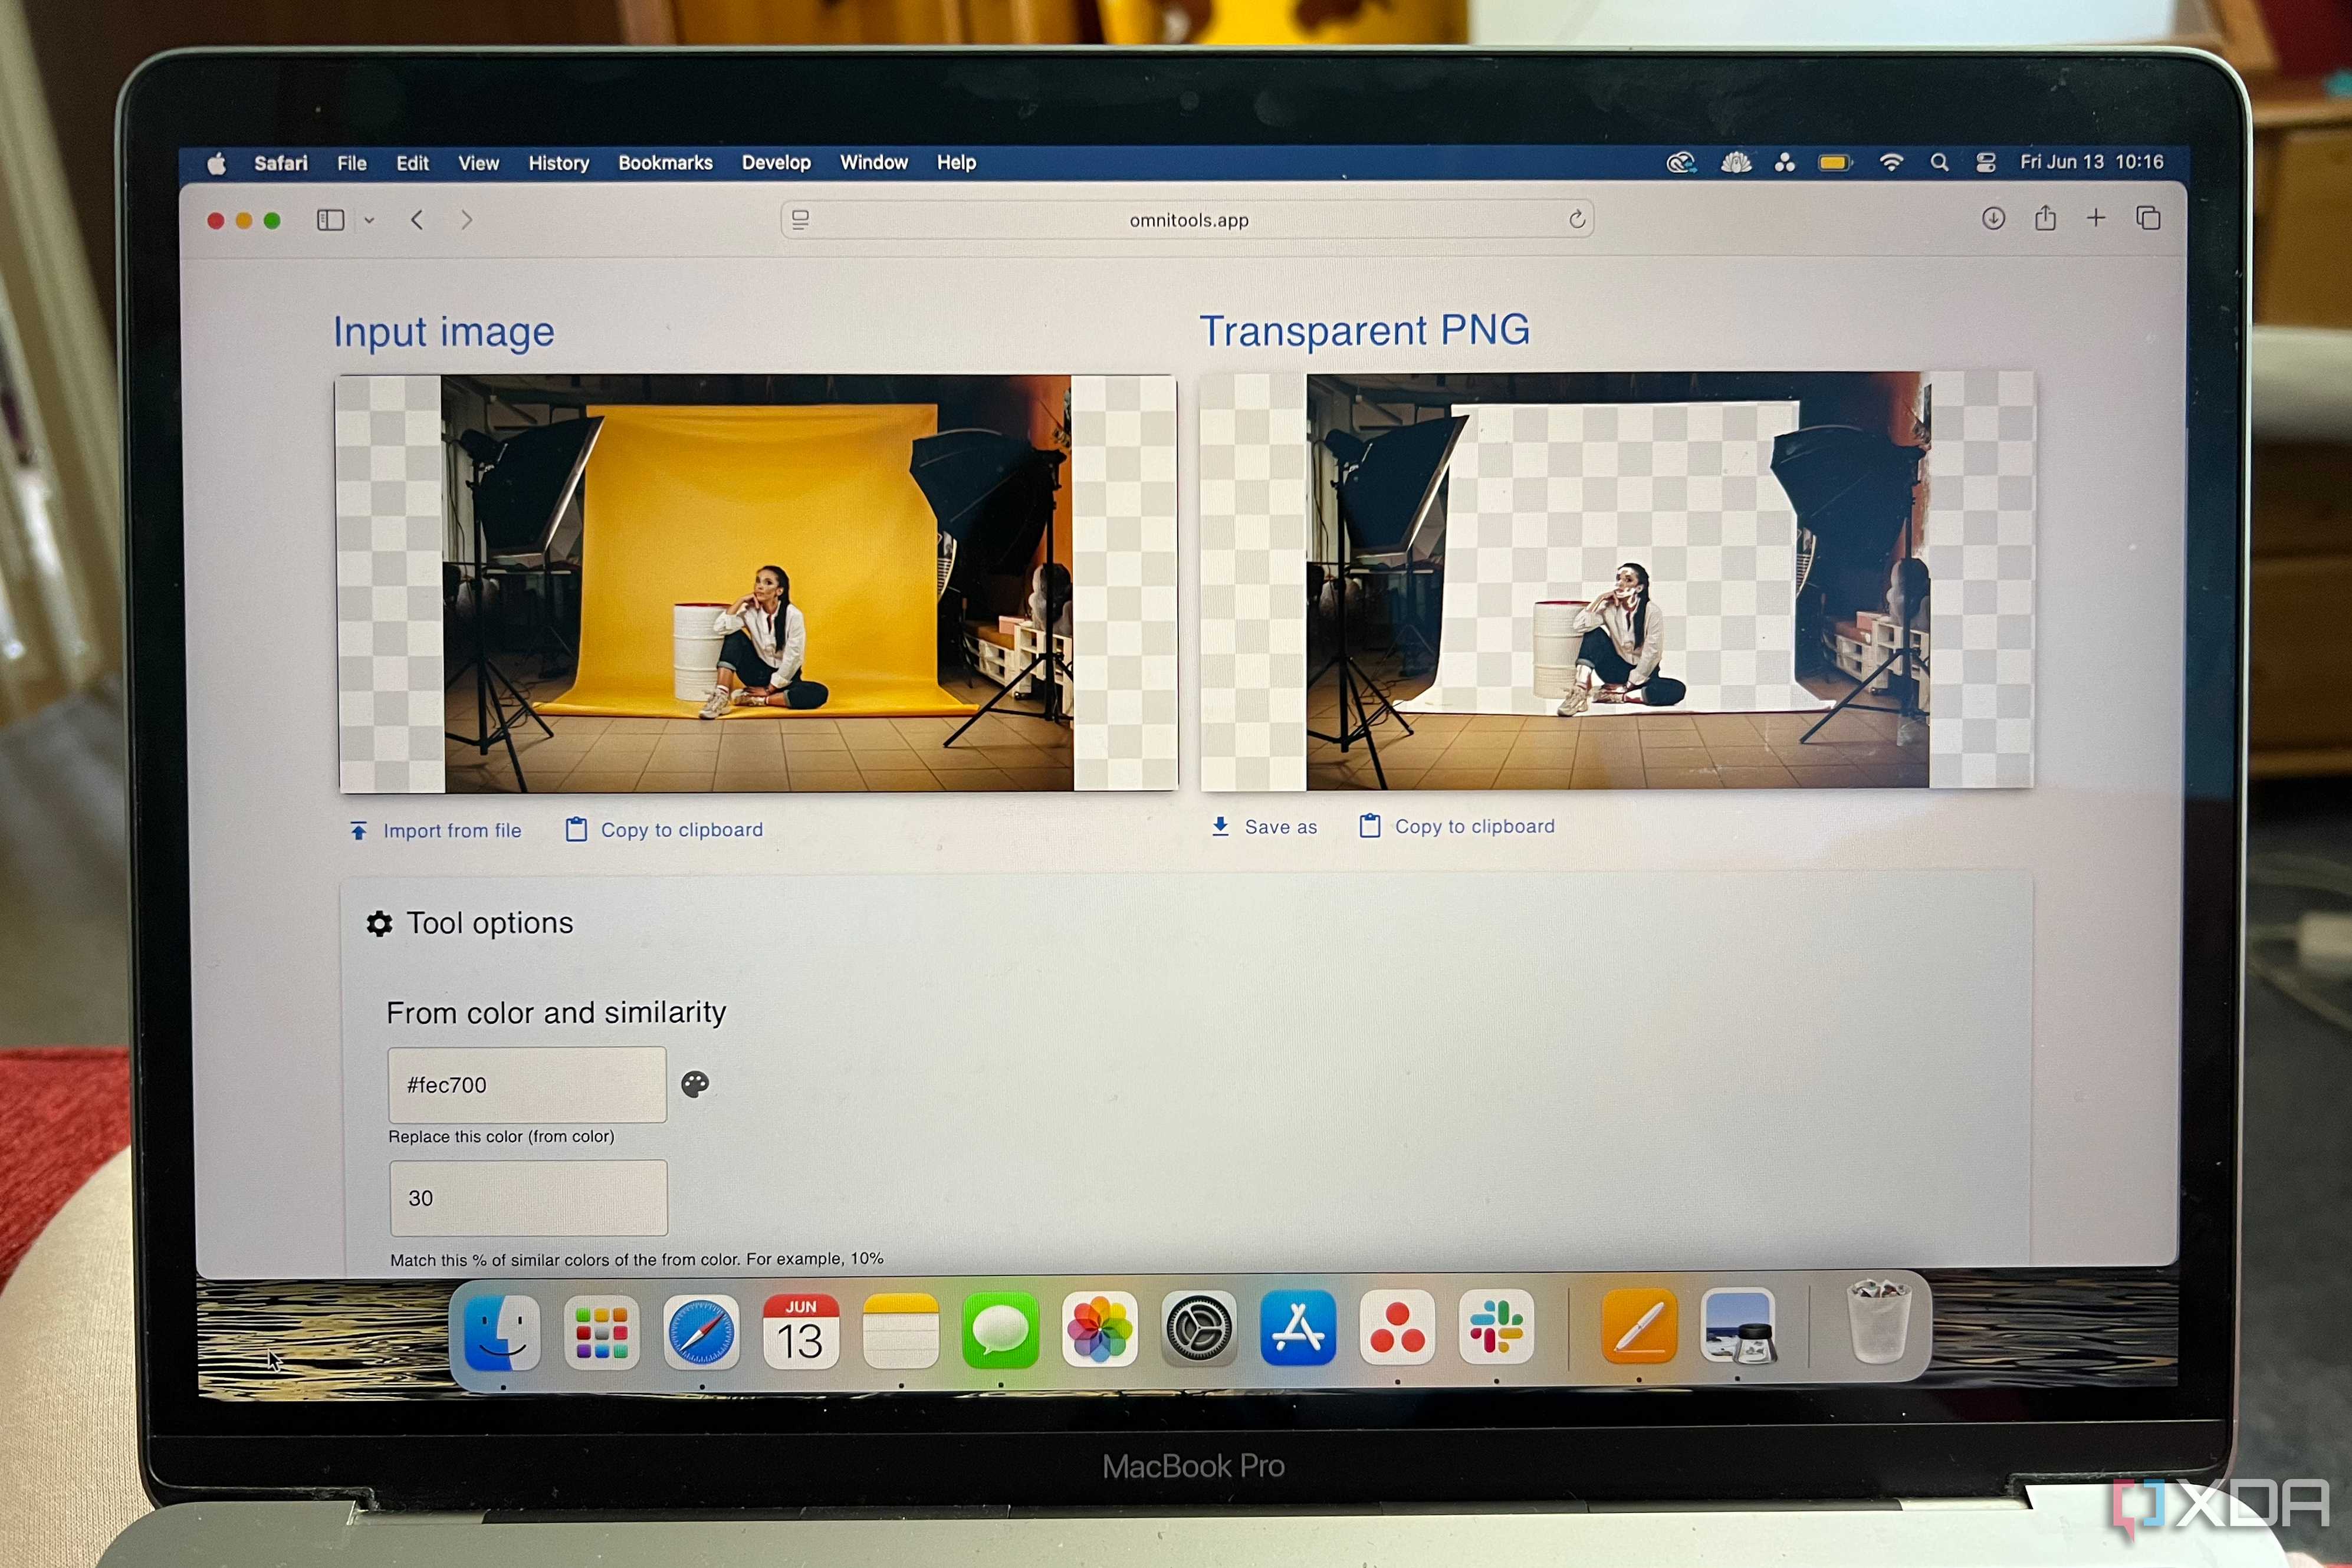Open App Store from the Dock

click(1298, 1328)
